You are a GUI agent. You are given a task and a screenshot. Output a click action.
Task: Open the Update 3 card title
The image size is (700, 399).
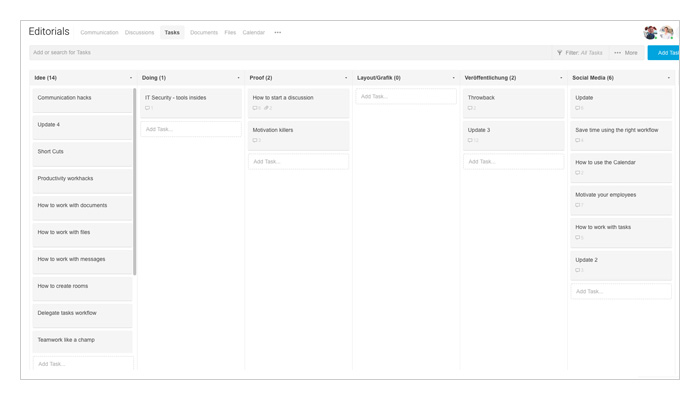pyautogui.click(x=479, y=130)
